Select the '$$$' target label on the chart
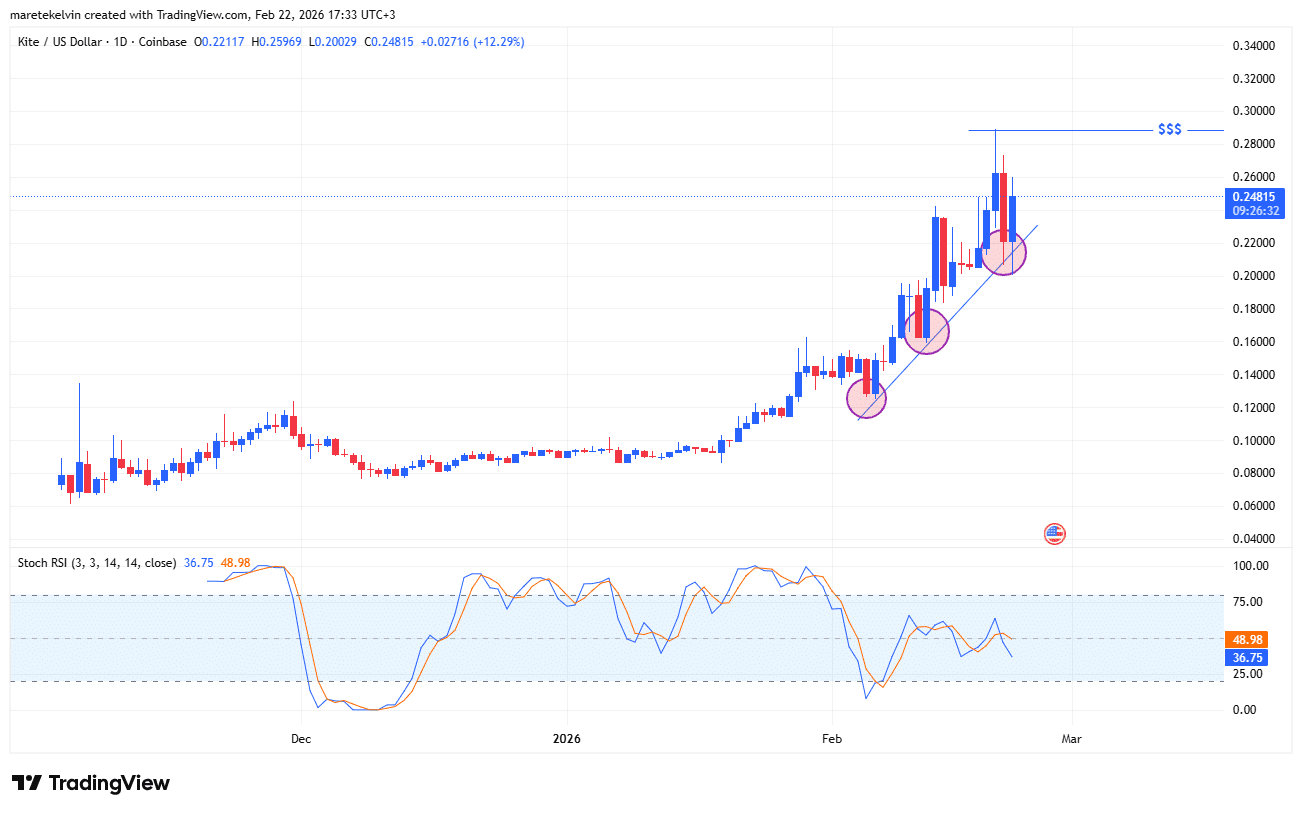 pyautogui.click(x=1170, y=128)
